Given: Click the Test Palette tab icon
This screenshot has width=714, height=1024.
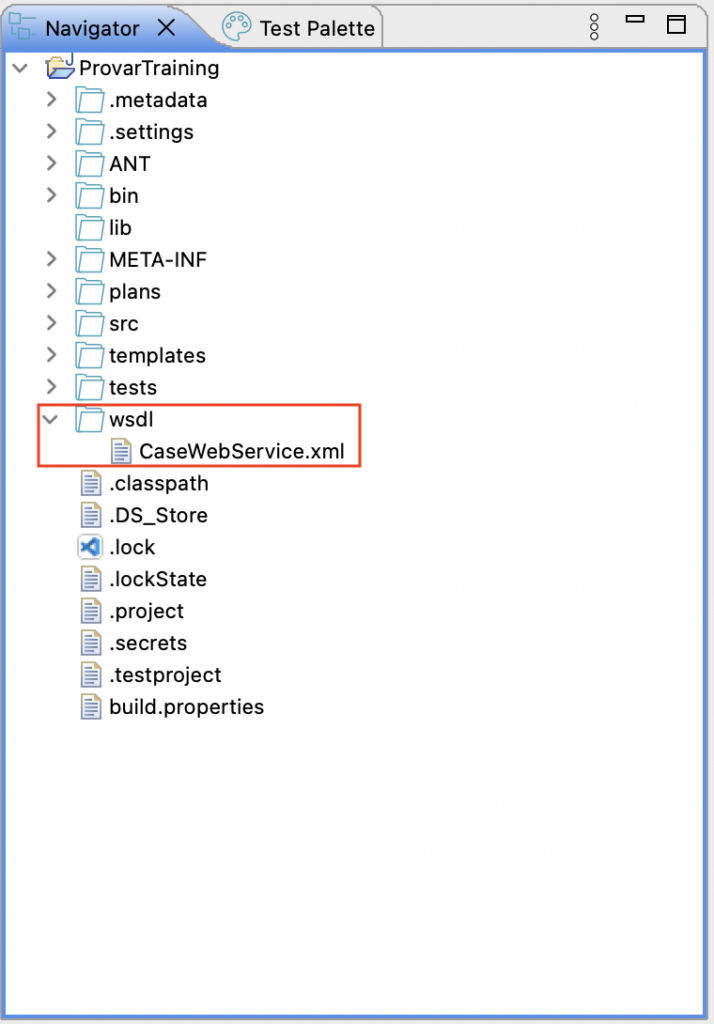Looking at the screenshot, I should point(236,26).
